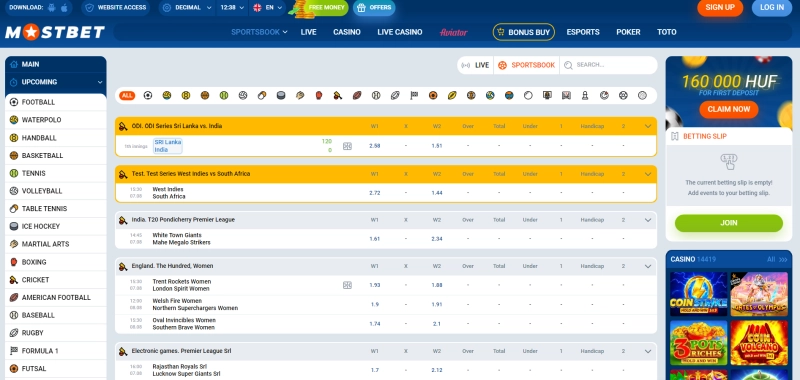Click the Ice Hockey puck sidebar icon

(x=14, y=226)
